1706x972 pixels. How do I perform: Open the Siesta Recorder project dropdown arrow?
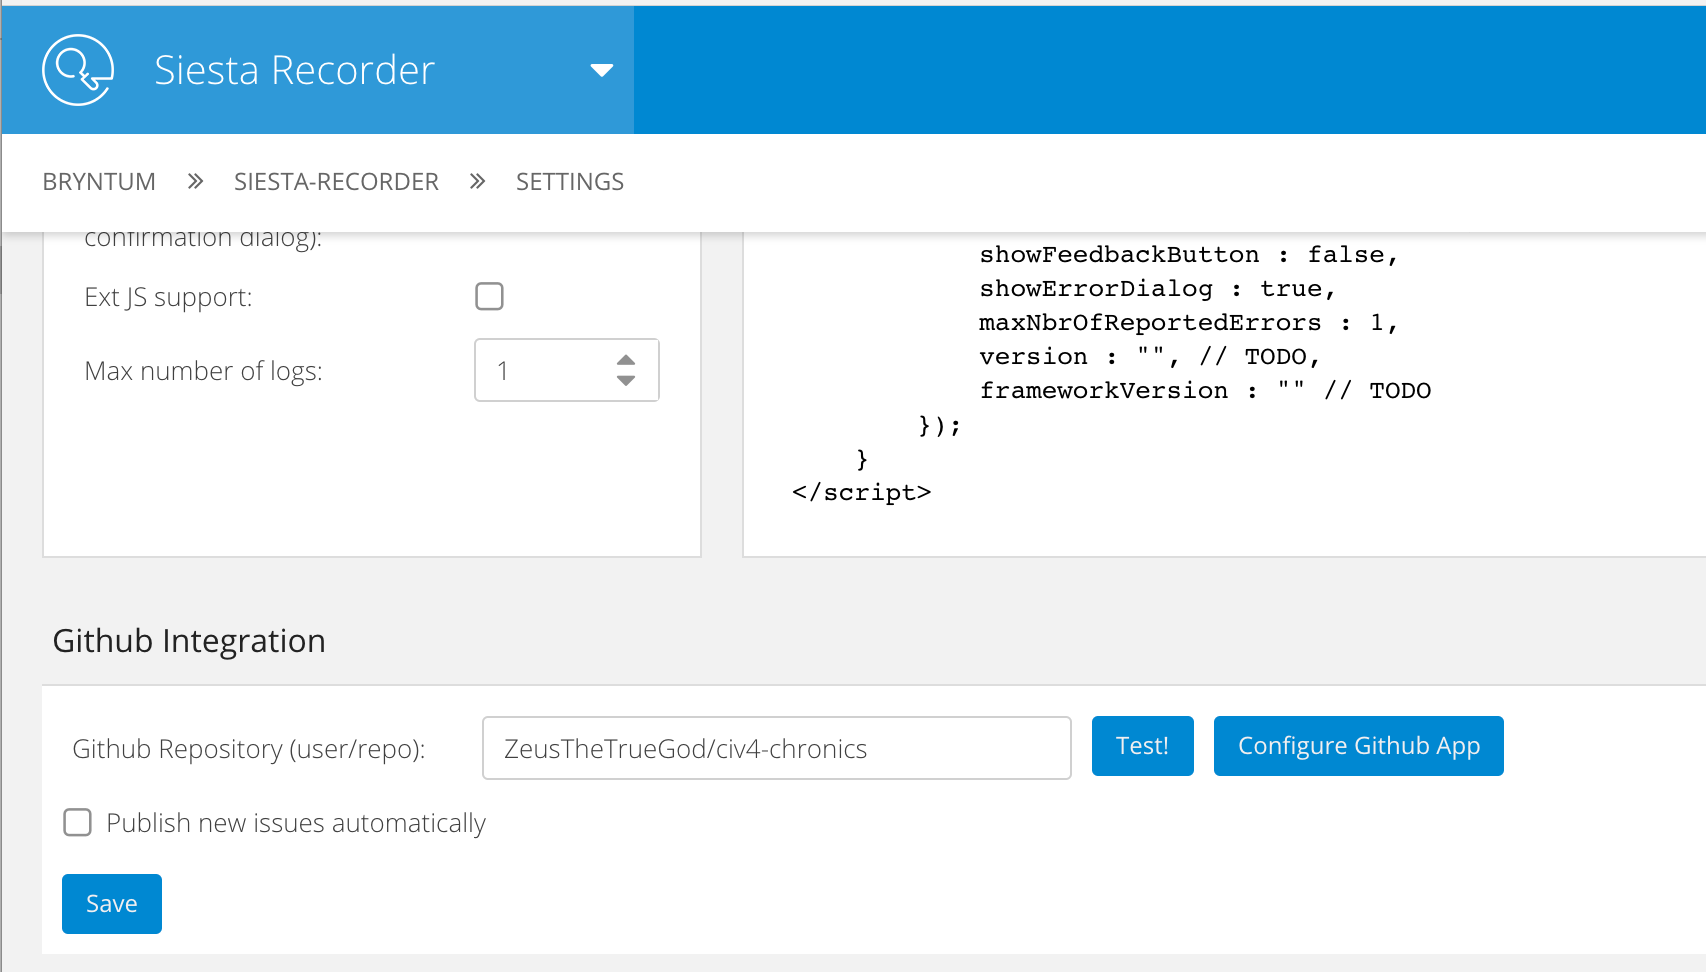[x=601, y=70]
